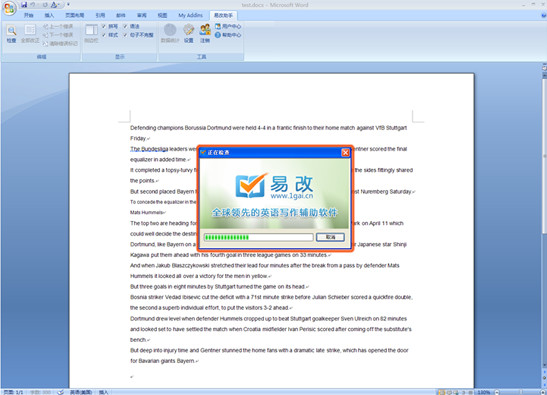Screen dimensions: 547x395
Task: Click the 取消 cancel button in dialog
Action: coord(330,237)
